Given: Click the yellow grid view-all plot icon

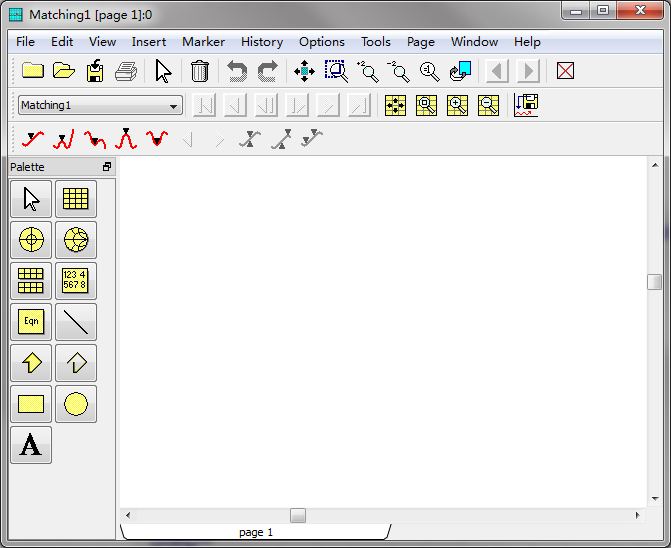Looking at the screenshot, I should [395, 105].
